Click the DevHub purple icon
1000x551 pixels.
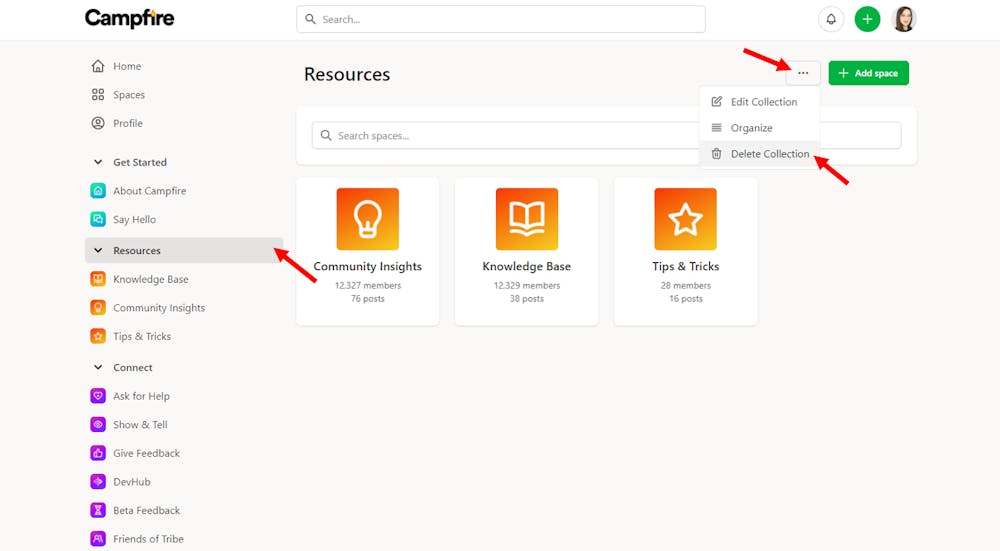pyautogui.click(x=98, y=481)
